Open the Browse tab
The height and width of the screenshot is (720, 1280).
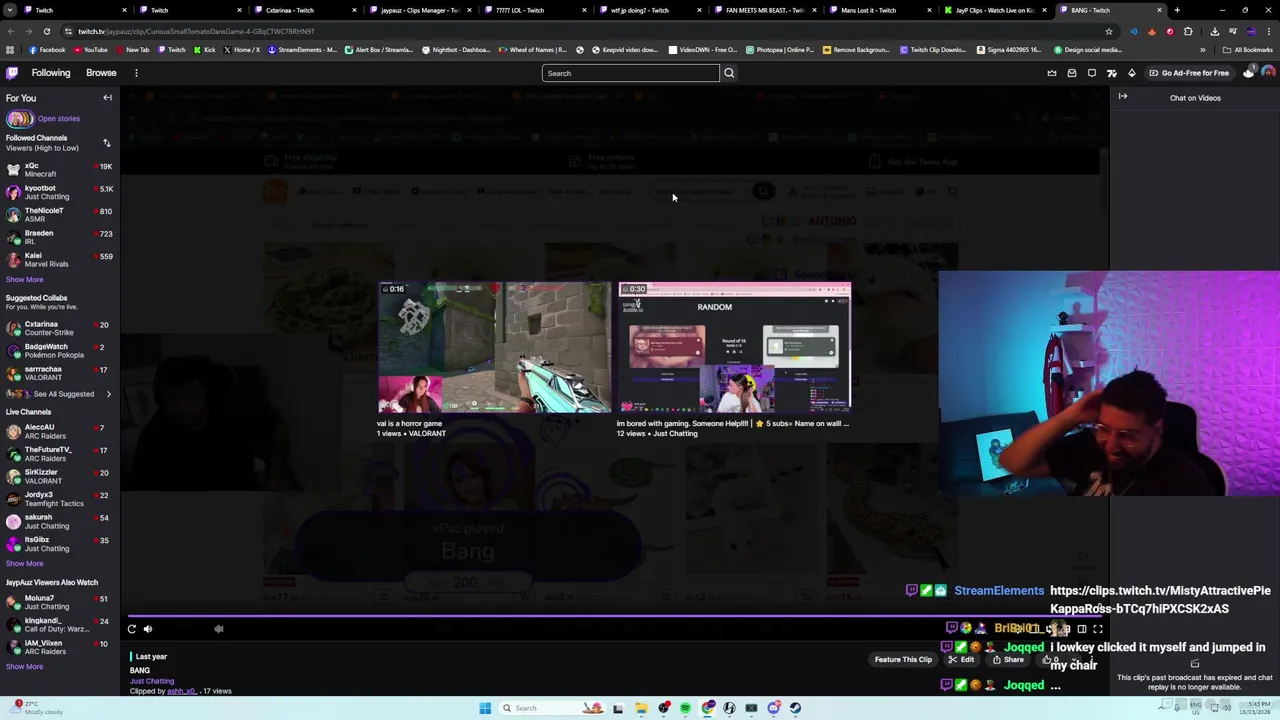pyautogui.click(x=101, y=73)
